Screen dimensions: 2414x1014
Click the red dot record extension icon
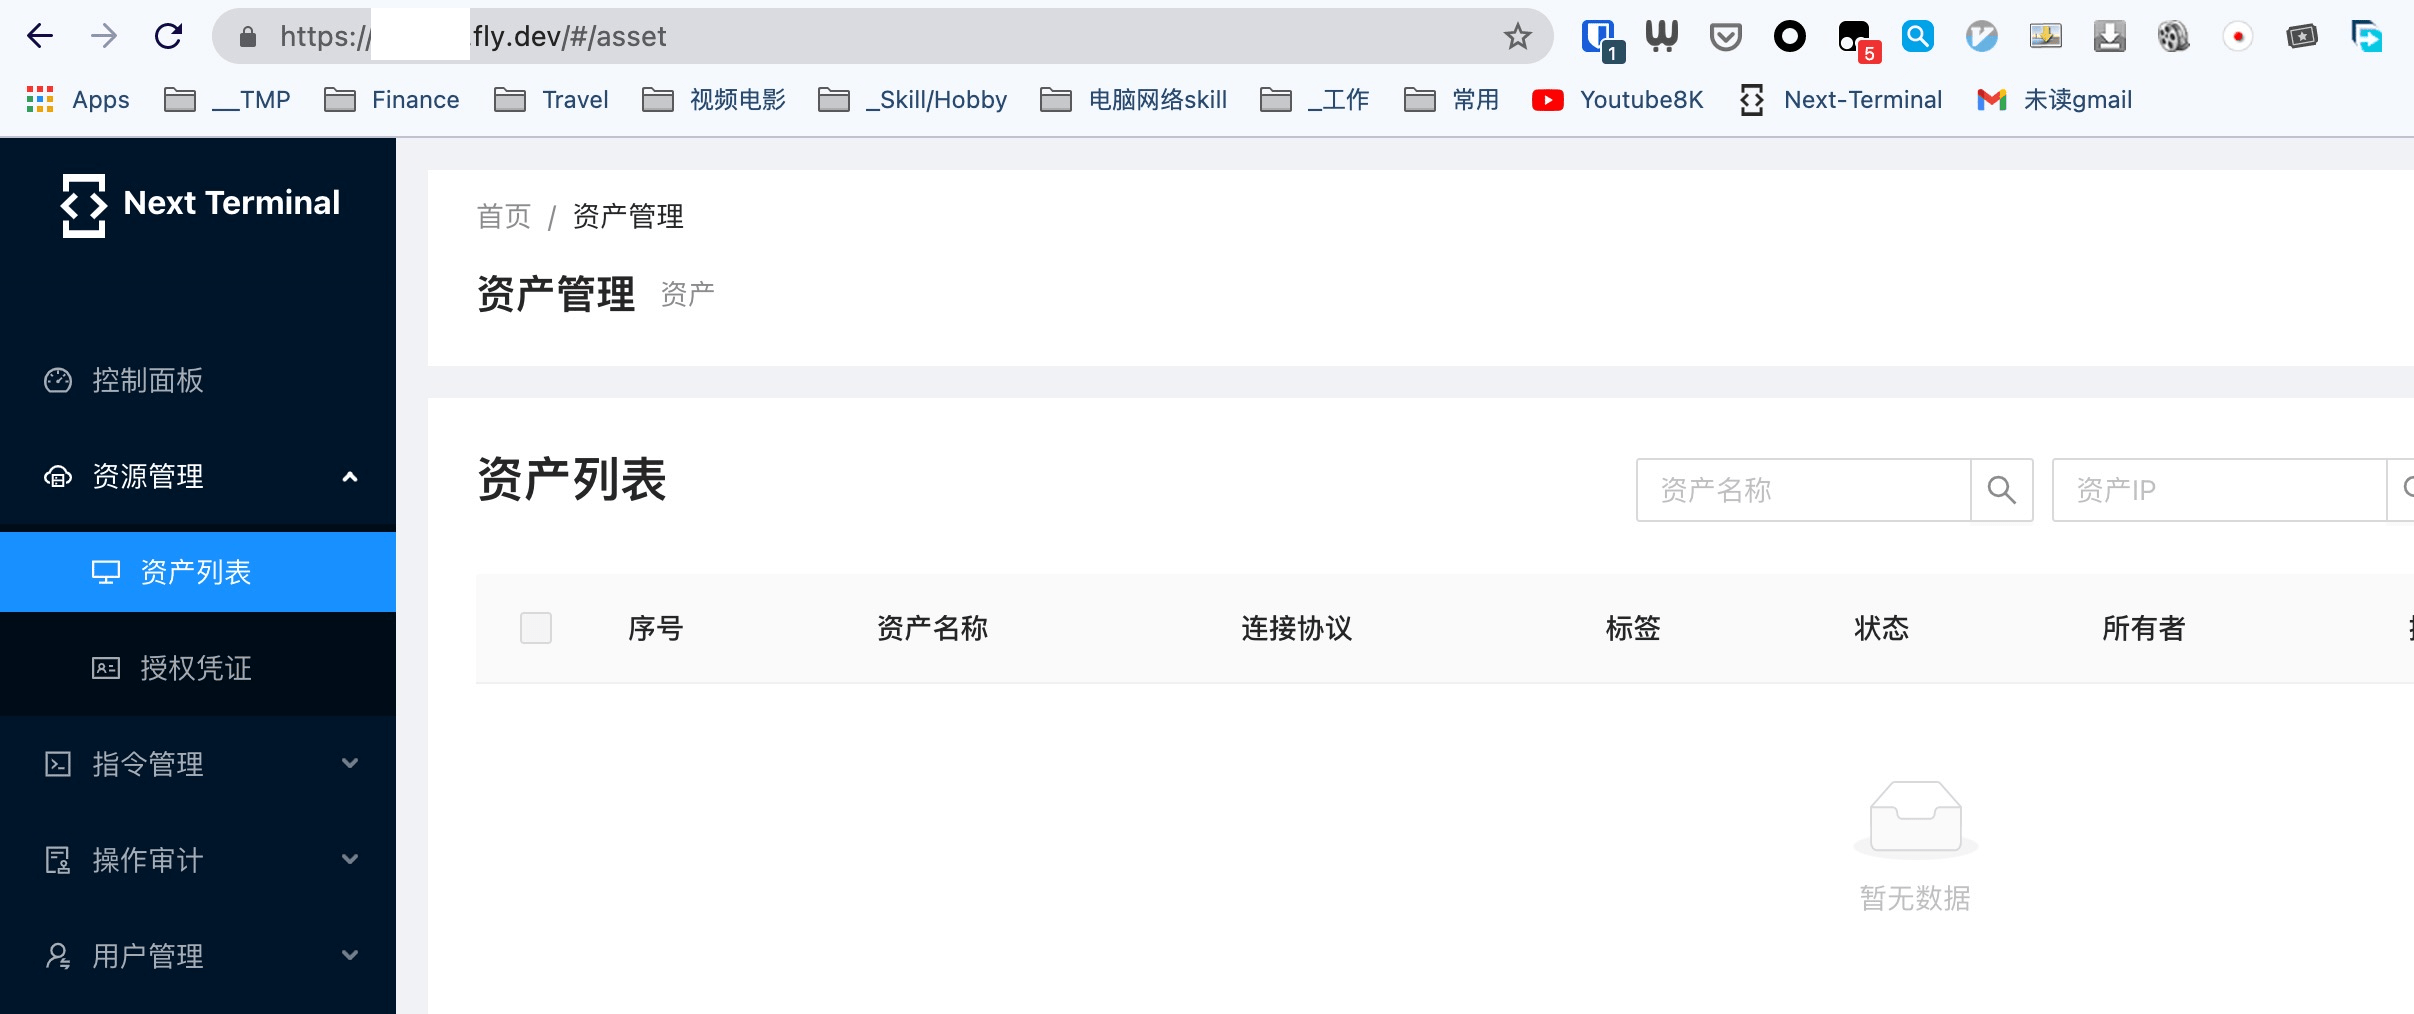2238,37
